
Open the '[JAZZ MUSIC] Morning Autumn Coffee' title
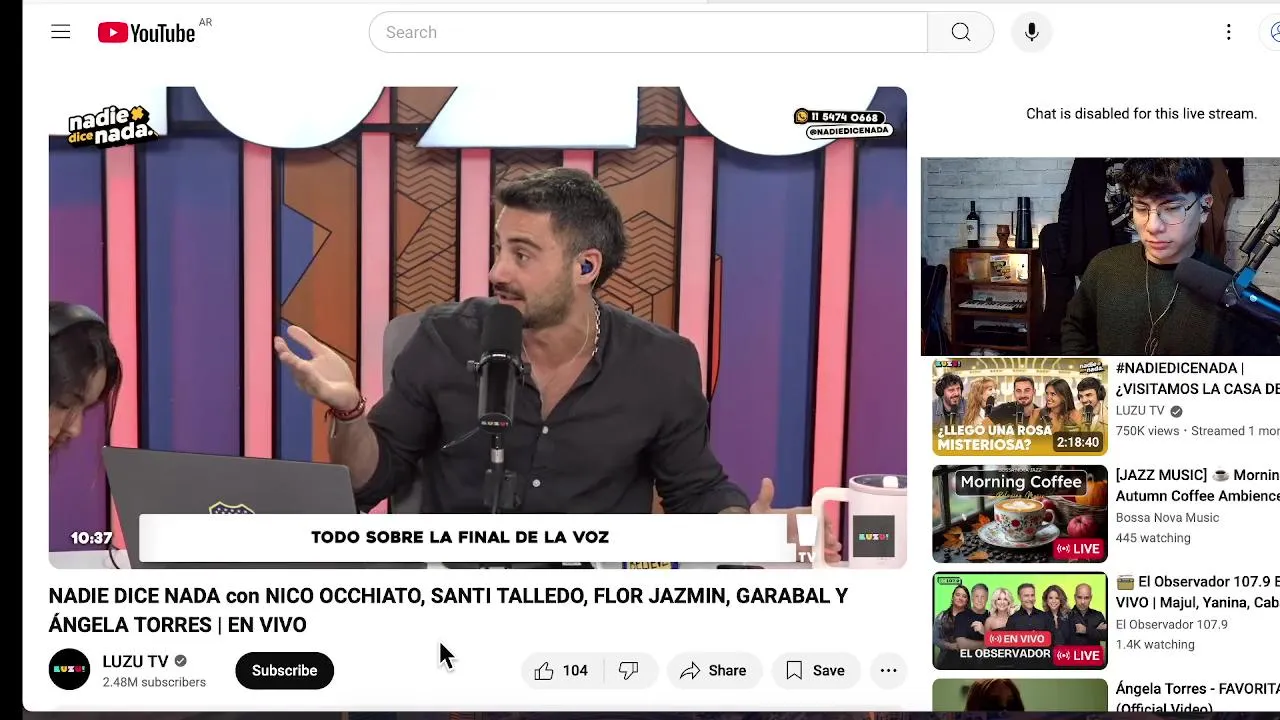pyautogui.click(x=1198, y=485)
